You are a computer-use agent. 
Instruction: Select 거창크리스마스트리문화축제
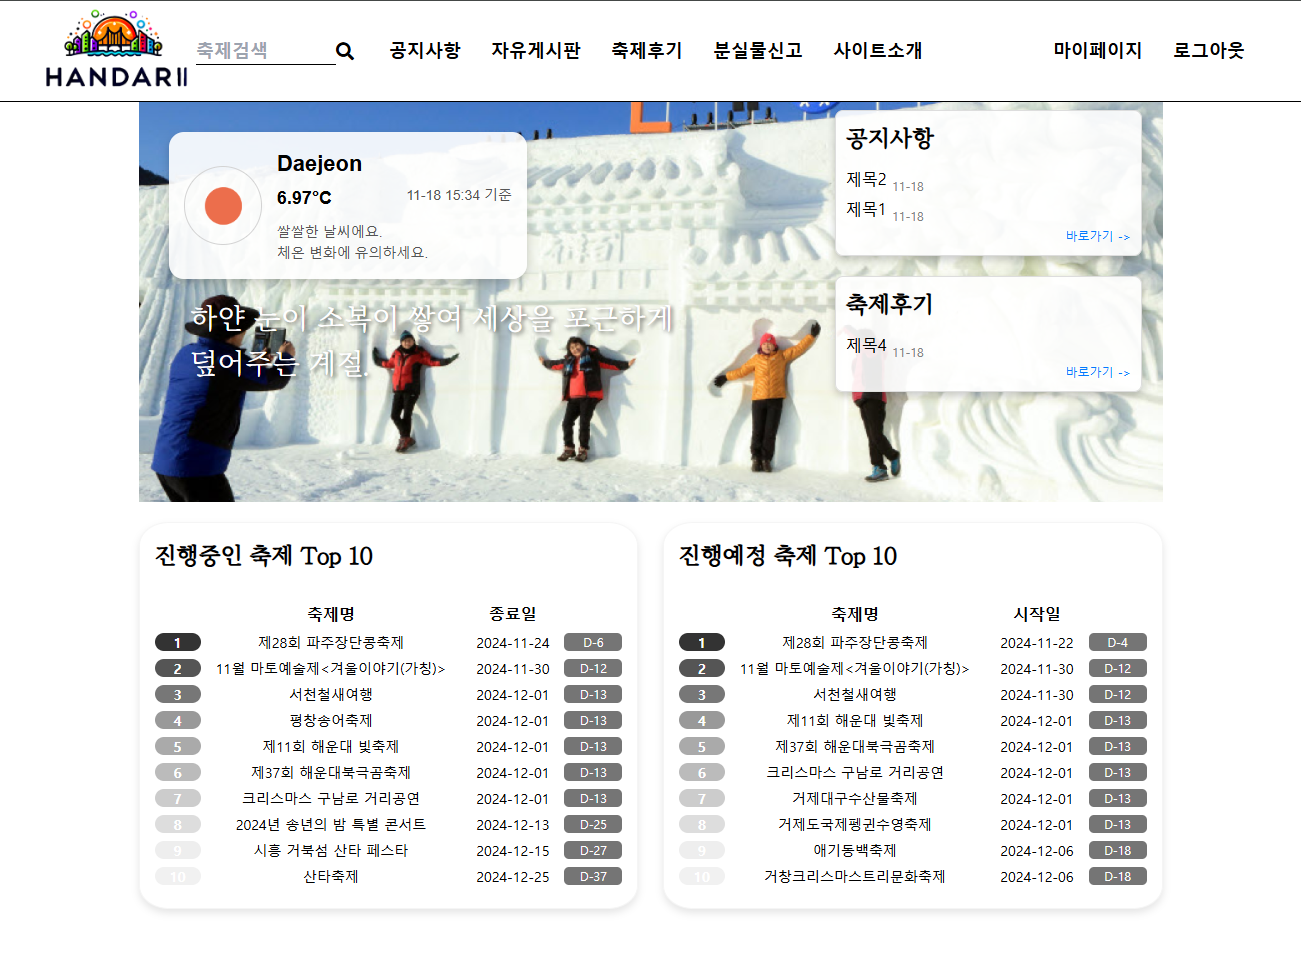tap(855, 876)
